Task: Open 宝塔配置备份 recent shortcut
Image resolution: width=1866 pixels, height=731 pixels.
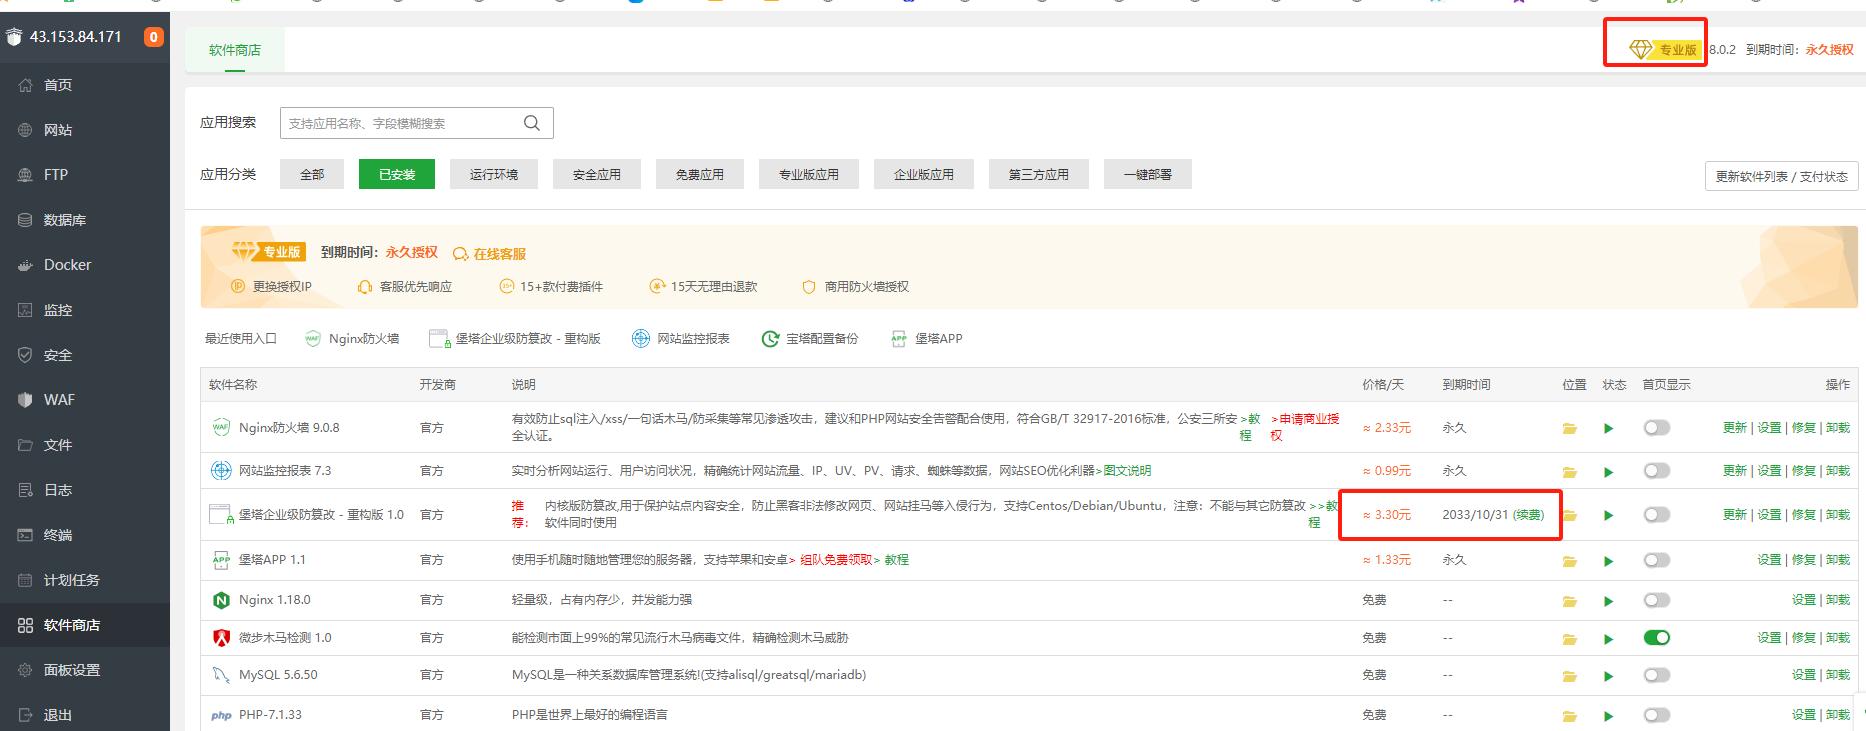Action: pos(810,339)
